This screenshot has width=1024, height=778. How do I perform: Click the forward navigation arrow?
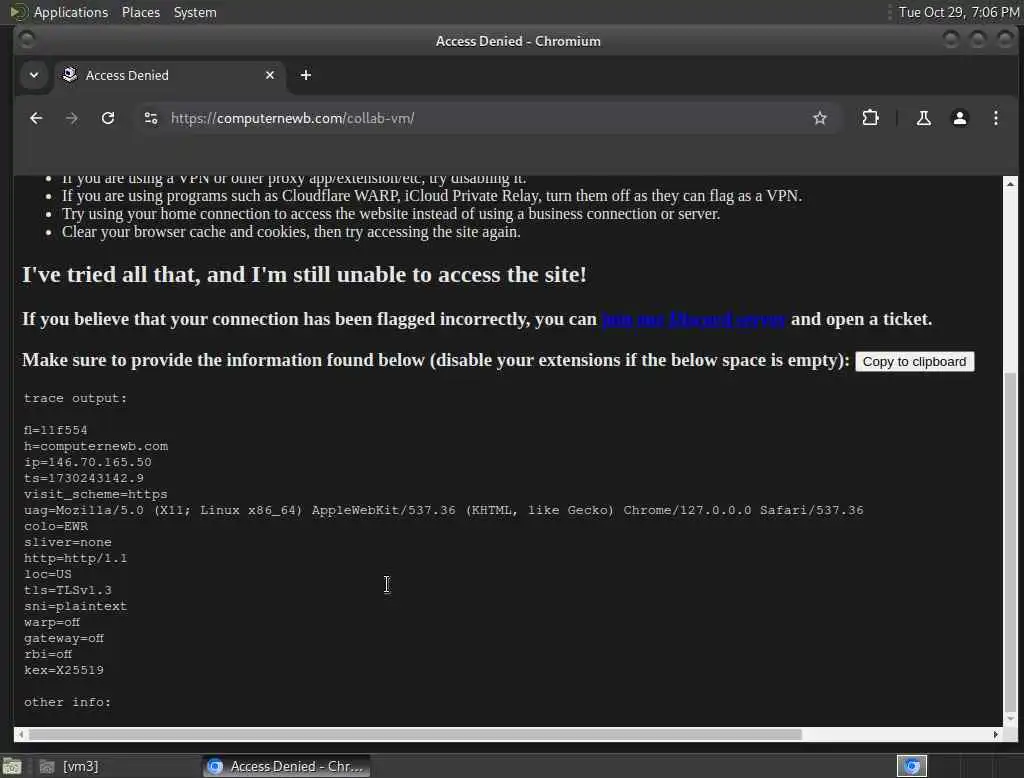coord(72,118)
